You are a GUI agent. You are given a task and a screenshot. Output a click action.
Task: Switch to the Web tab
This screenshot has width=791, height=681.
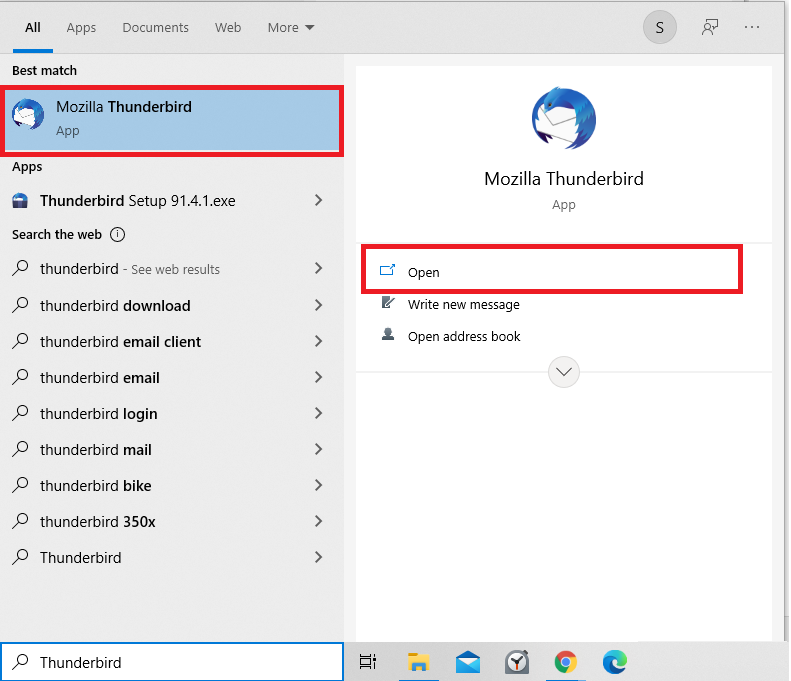point(228,28)
